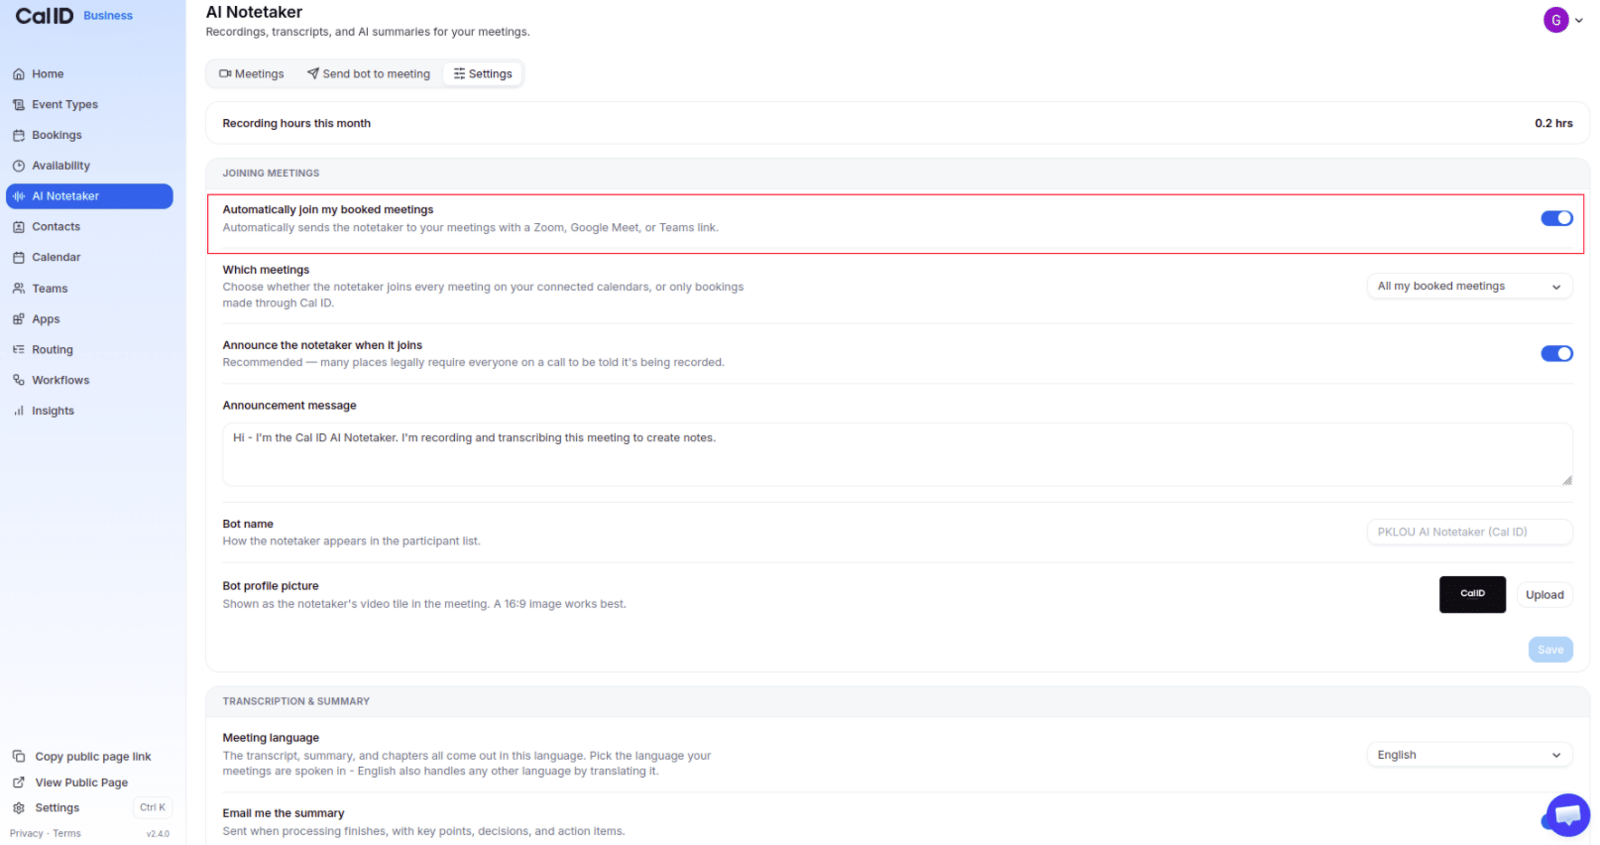Open Bookings from the sidebar
The width and height of the screenshot is (1600, 845).
click(89, 135)
